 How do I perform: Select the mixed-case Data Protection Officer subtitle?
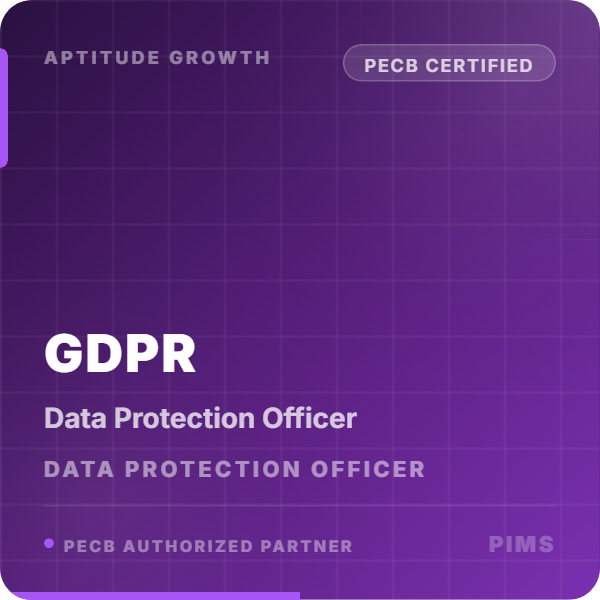(x=200, y=418)
